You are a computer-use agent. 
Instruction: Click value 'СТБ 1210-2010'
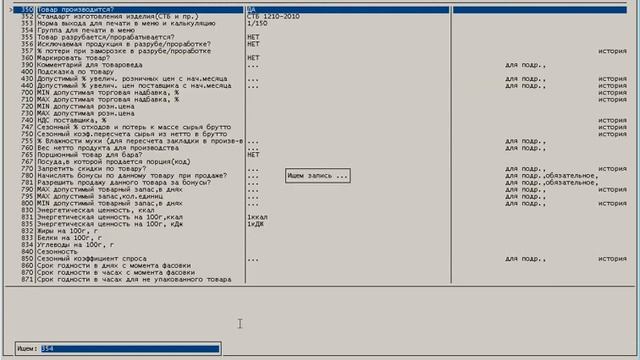click(x=273, y=16)
